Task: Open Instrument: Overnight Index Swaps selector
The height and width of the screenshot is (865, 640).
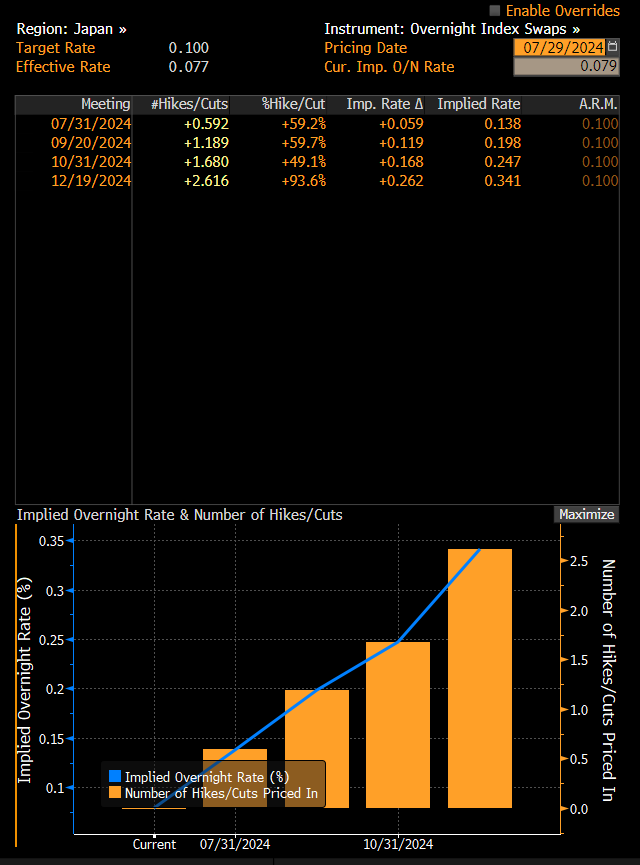Action: [452, 29]
